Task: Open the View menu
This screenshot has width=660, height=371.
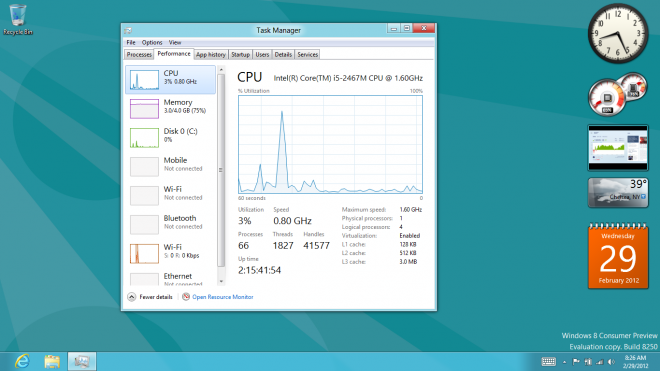Action: pyautogui.click(x=175, y=43)
